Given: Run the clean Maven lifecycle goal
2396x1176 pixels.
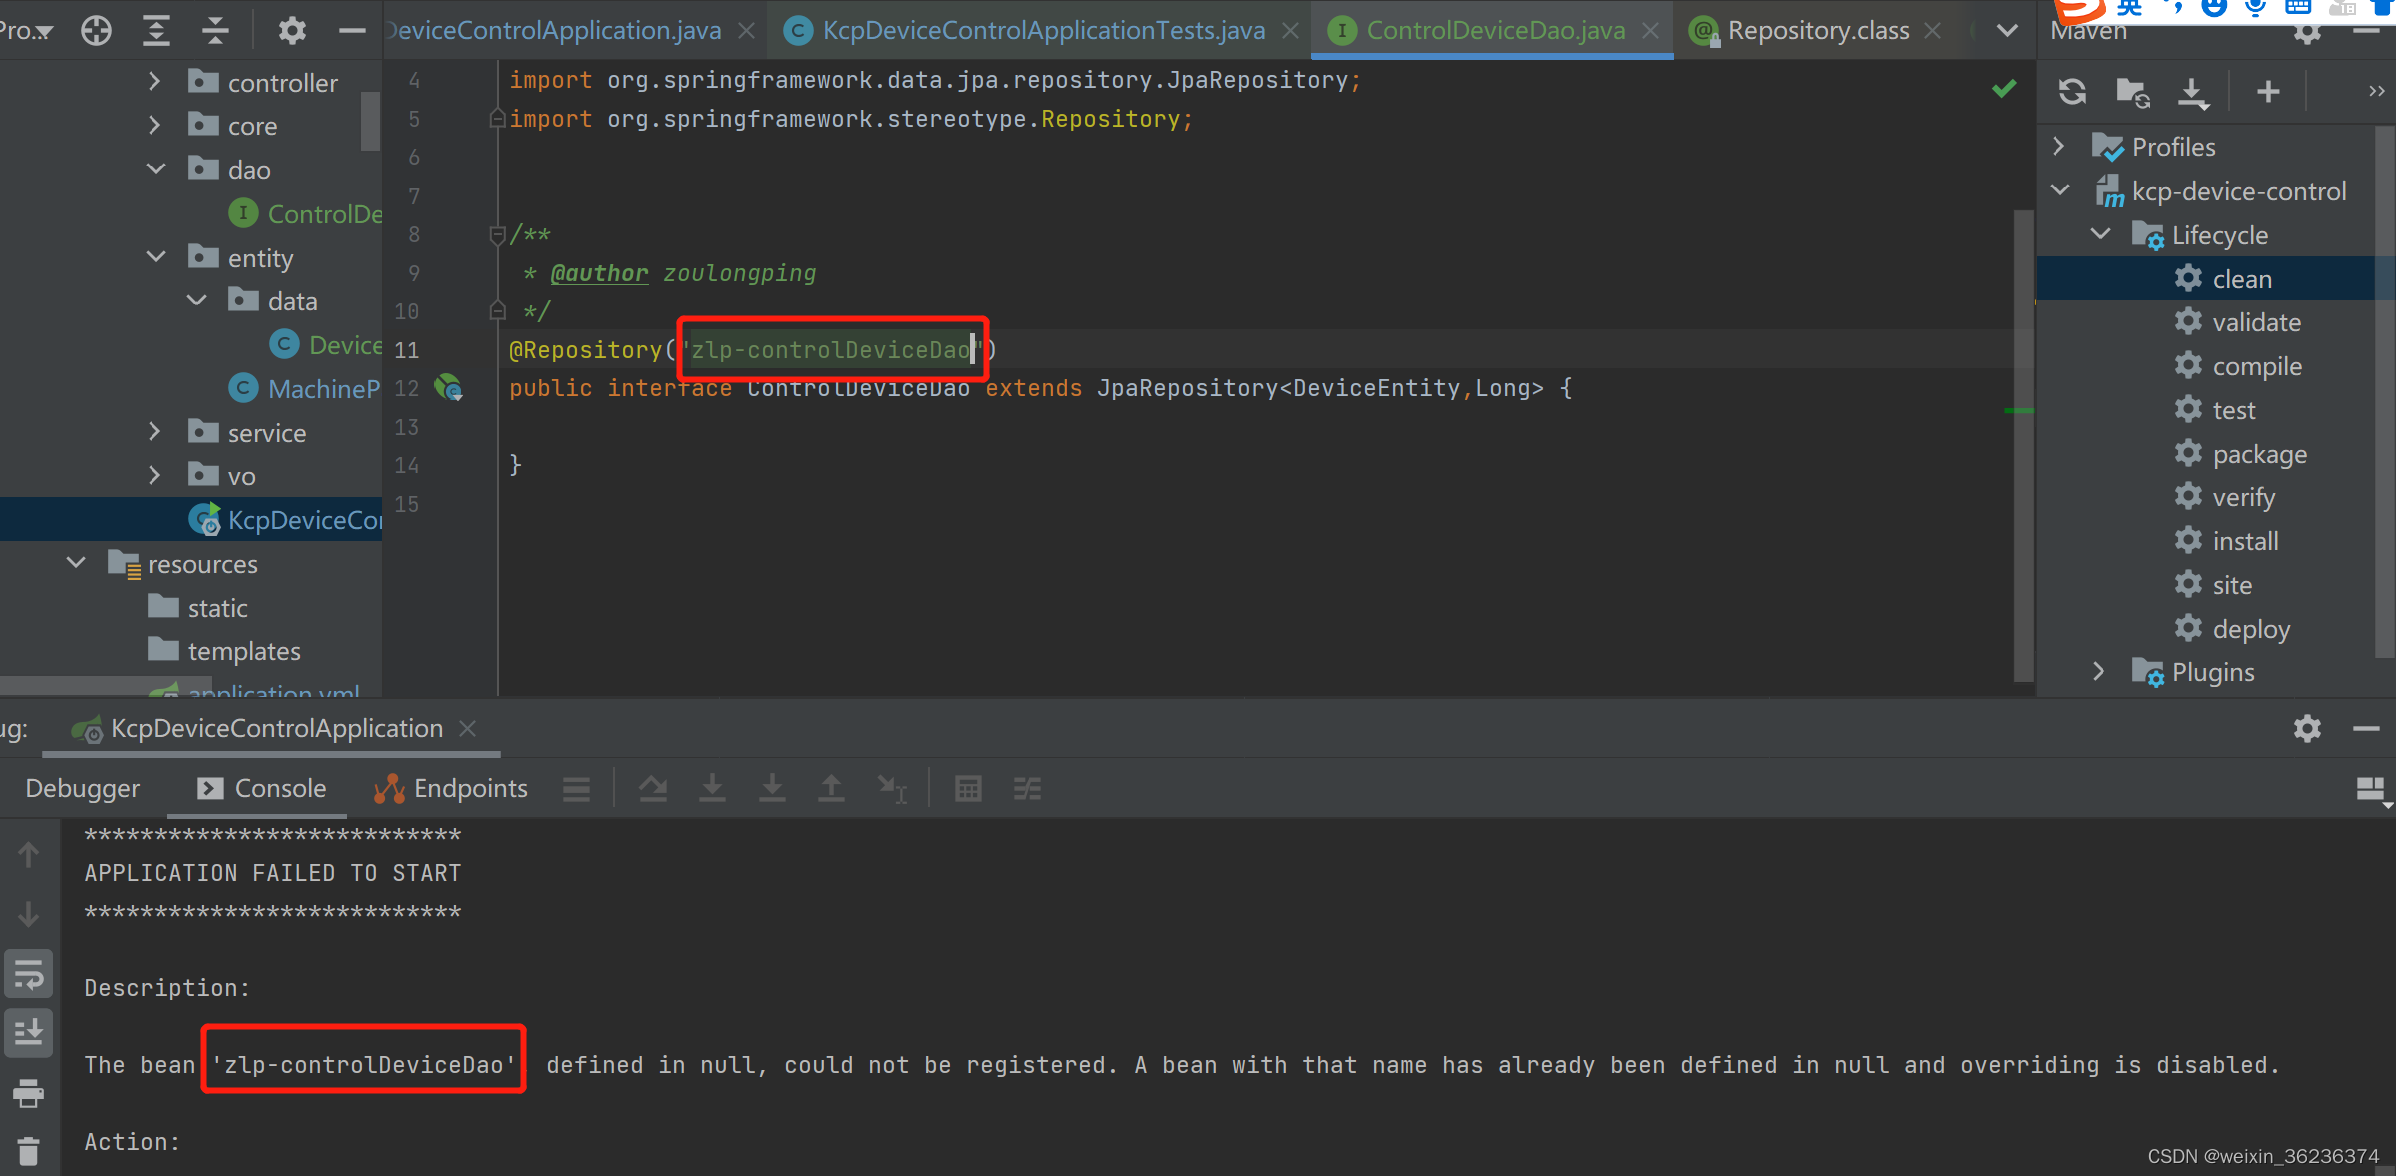Looking at the screenshot, I should 2243,278.
